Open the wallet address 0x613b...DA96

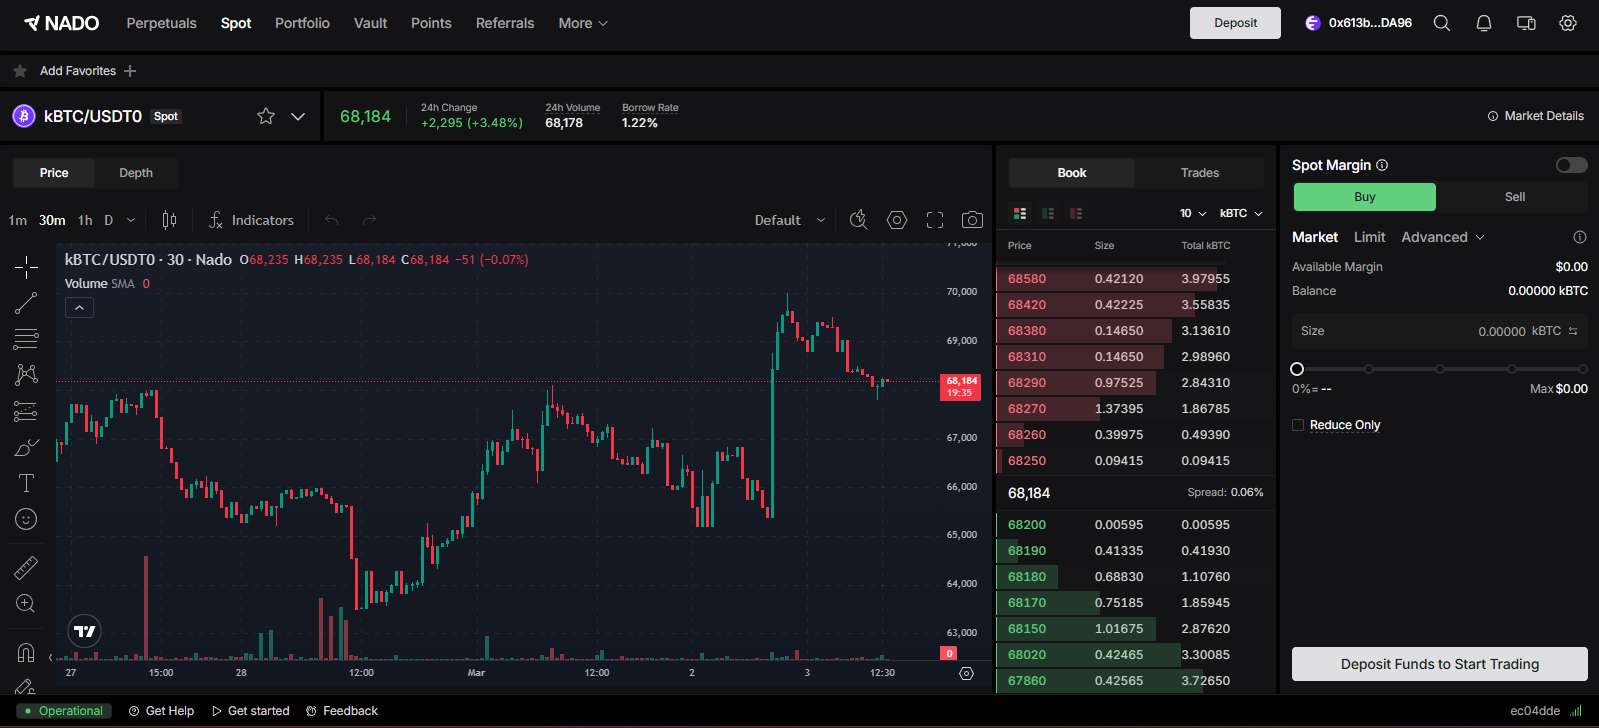coord(1358,23)
